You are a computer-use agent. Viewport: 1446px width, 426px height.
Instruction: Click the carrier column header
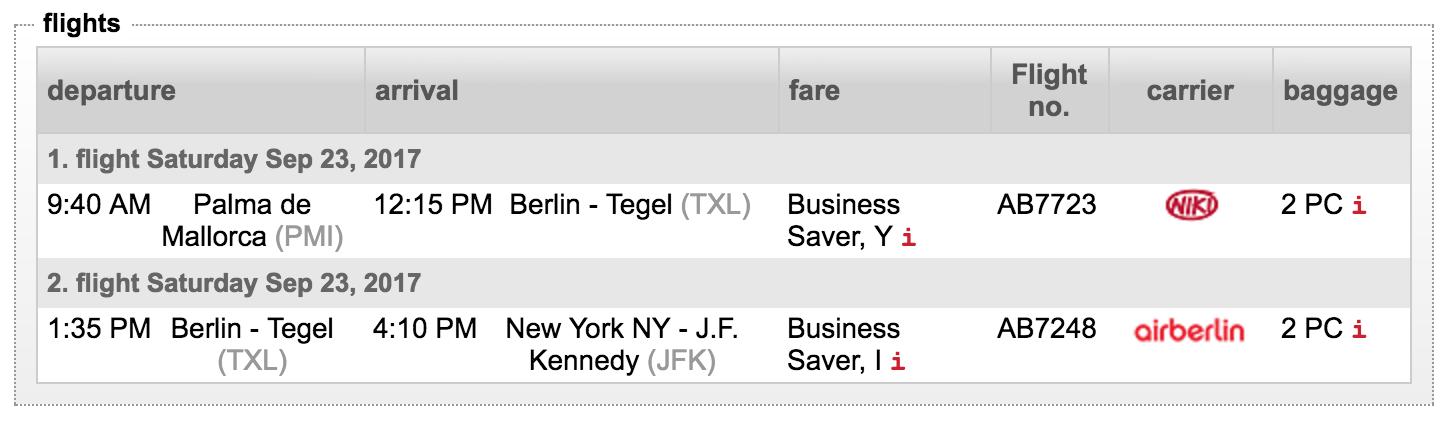pyautogui.click(x=1190, y=91)
